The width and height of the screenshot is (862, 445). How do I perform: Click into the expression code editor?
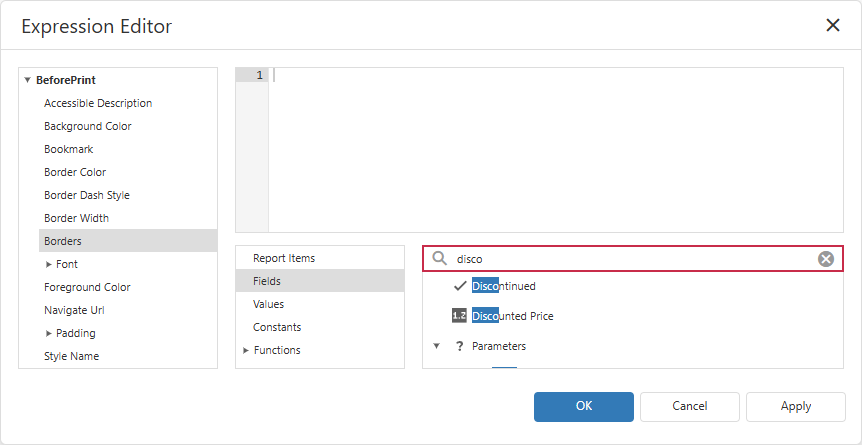tap(555, 150)
